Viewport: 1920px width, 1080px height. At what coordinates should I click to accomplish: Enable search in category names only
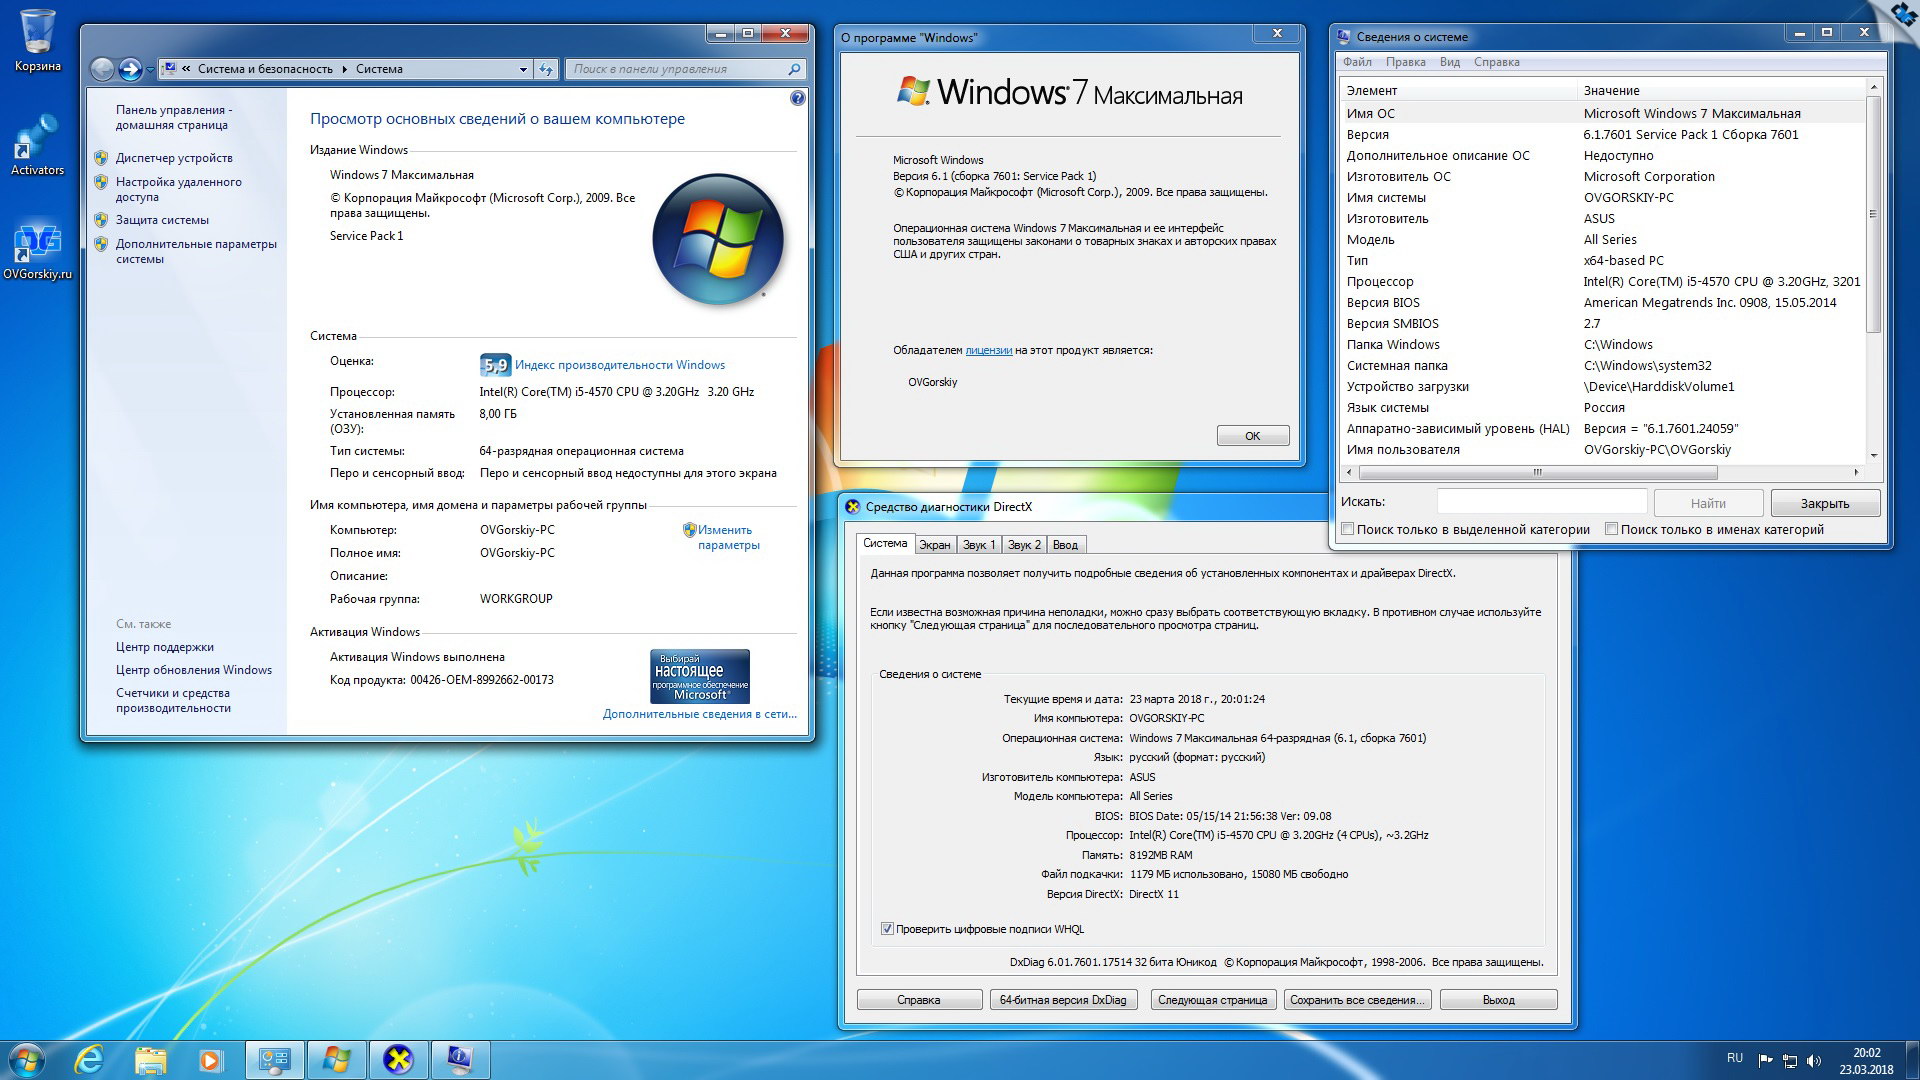point(1611,529)
